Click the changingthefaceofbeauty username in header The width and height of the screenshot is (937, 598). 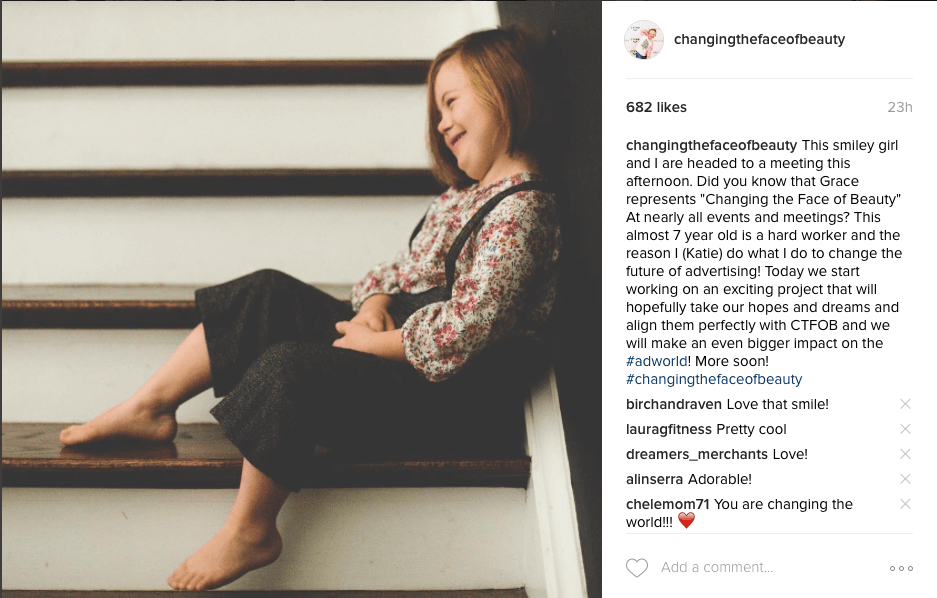point(759,39)
